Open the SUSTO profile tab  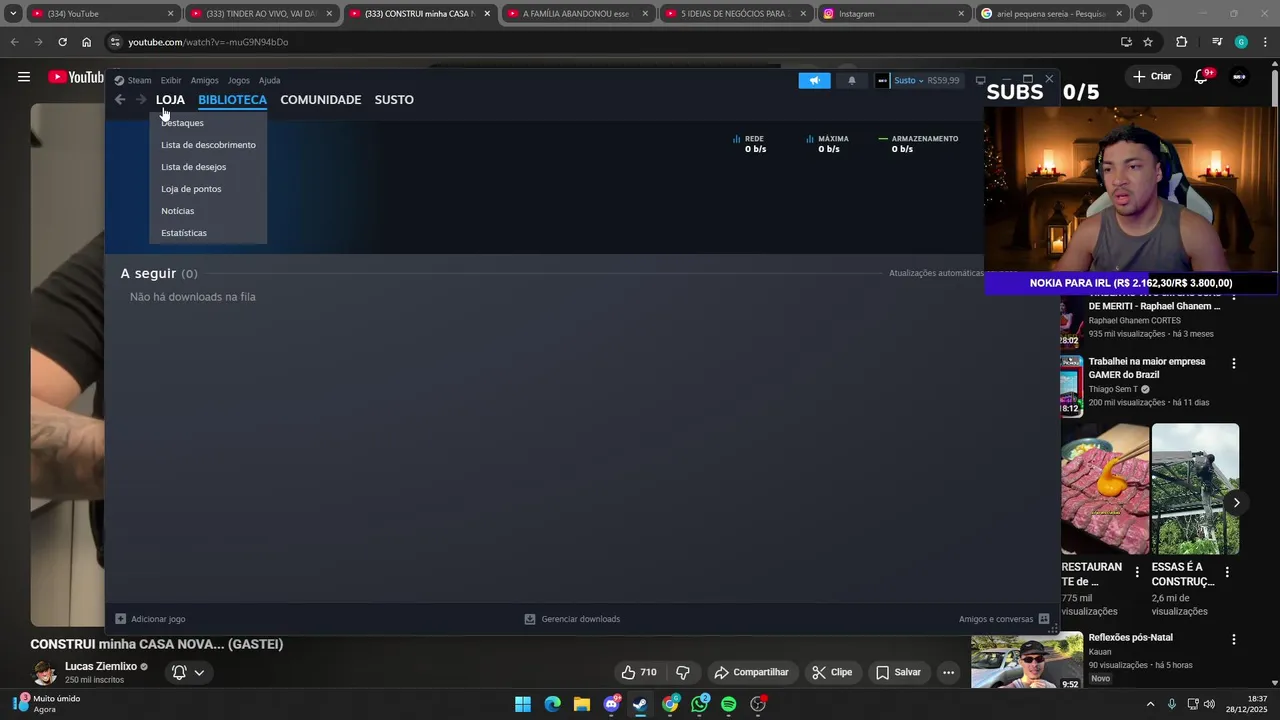click(394, 100)
